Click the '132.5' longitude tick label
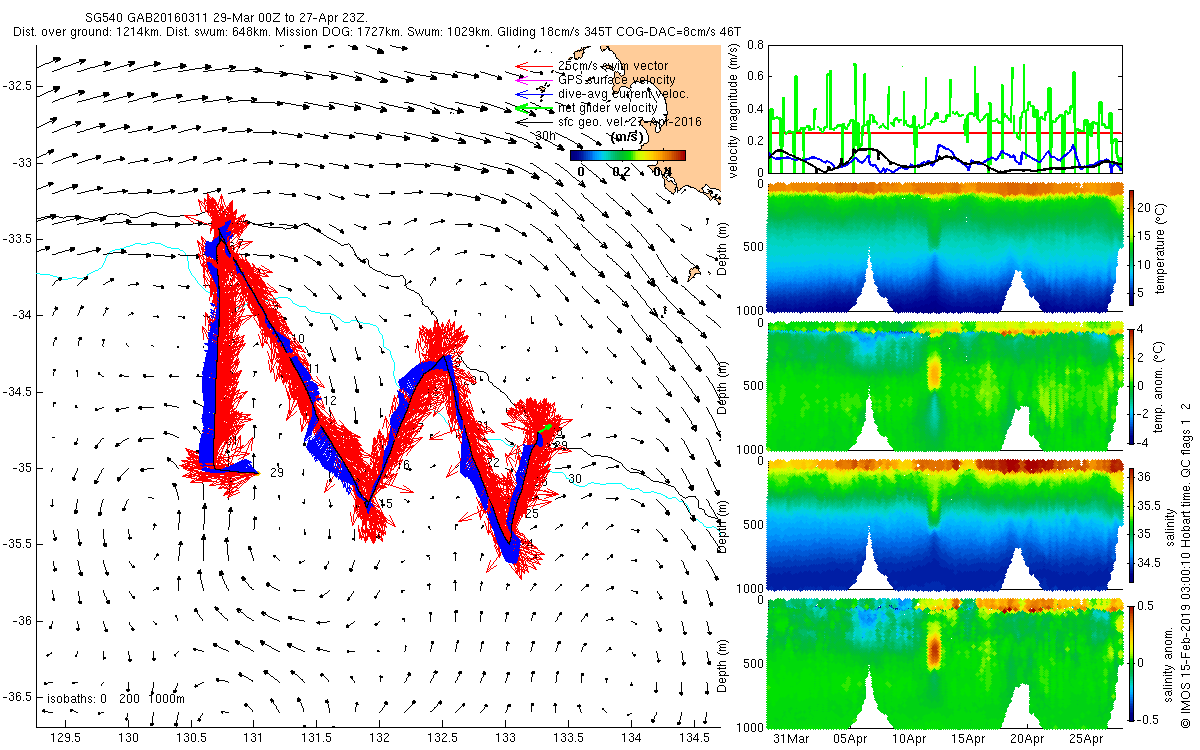Viewport: 1200px width, 750px height. coord(443,738)
